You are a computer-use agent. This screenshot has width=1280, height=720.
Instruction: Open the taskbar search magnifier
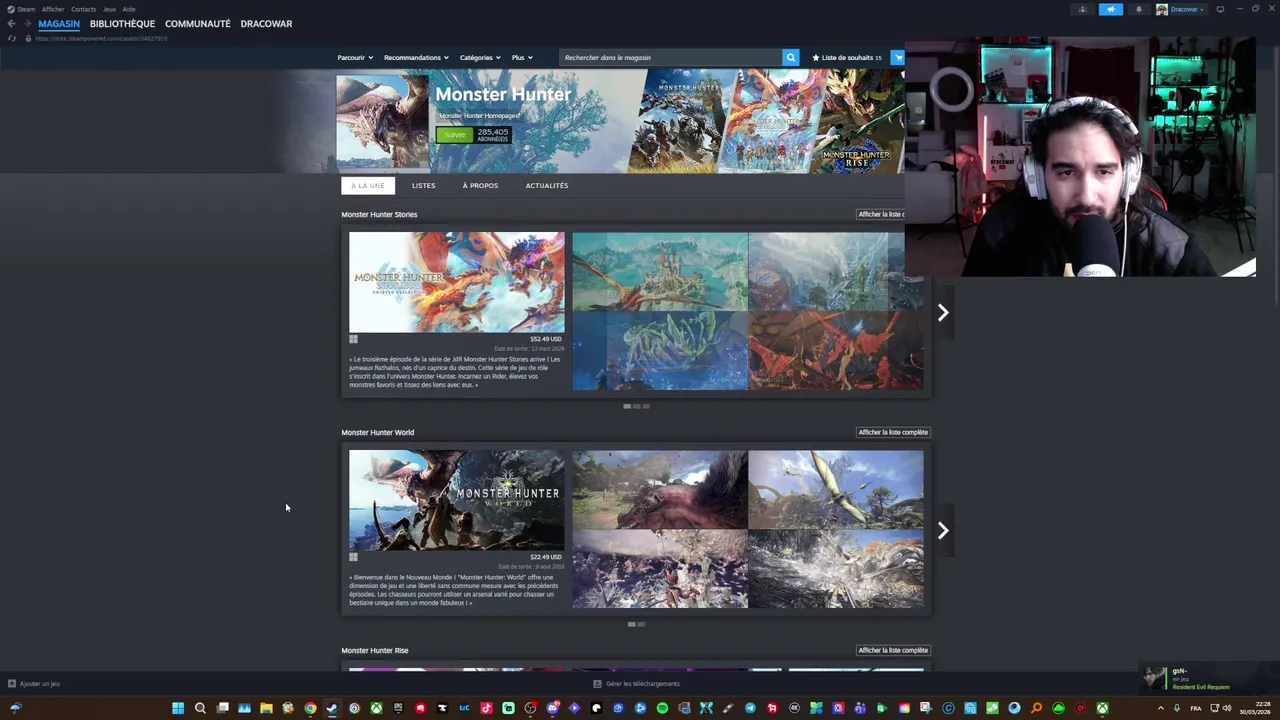pos(200,708)
